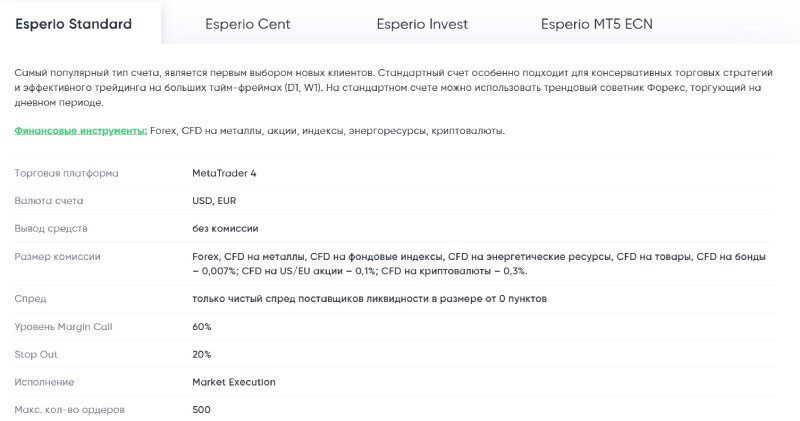
Task: Click the Макс. кол-во ордеров label
Action: click(69, 409)
